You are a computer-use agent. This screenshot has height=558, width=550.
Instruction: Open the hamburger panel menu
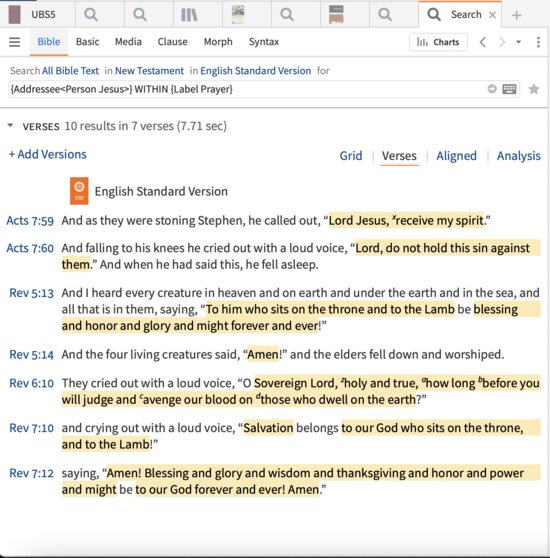15,42
